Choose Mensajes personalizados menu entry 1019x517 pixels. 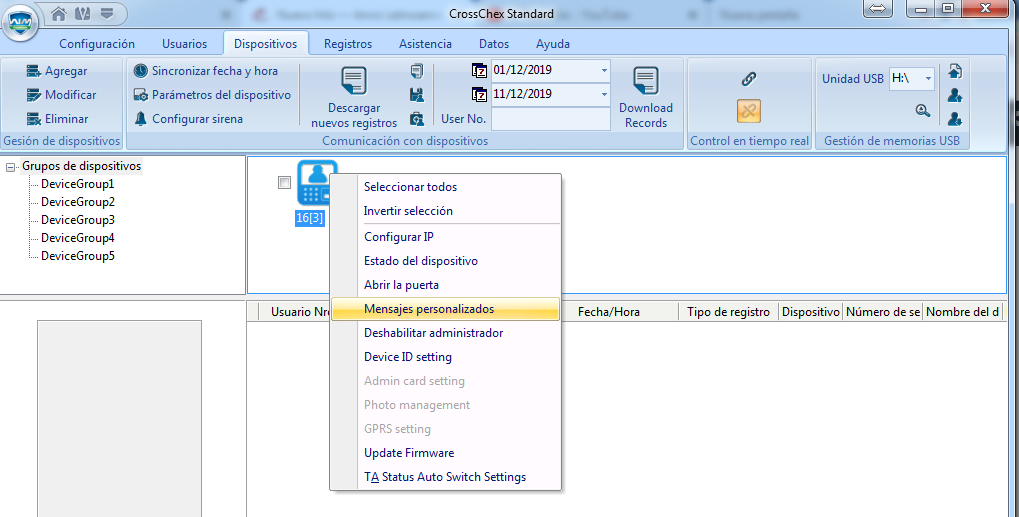coord(445,309)
